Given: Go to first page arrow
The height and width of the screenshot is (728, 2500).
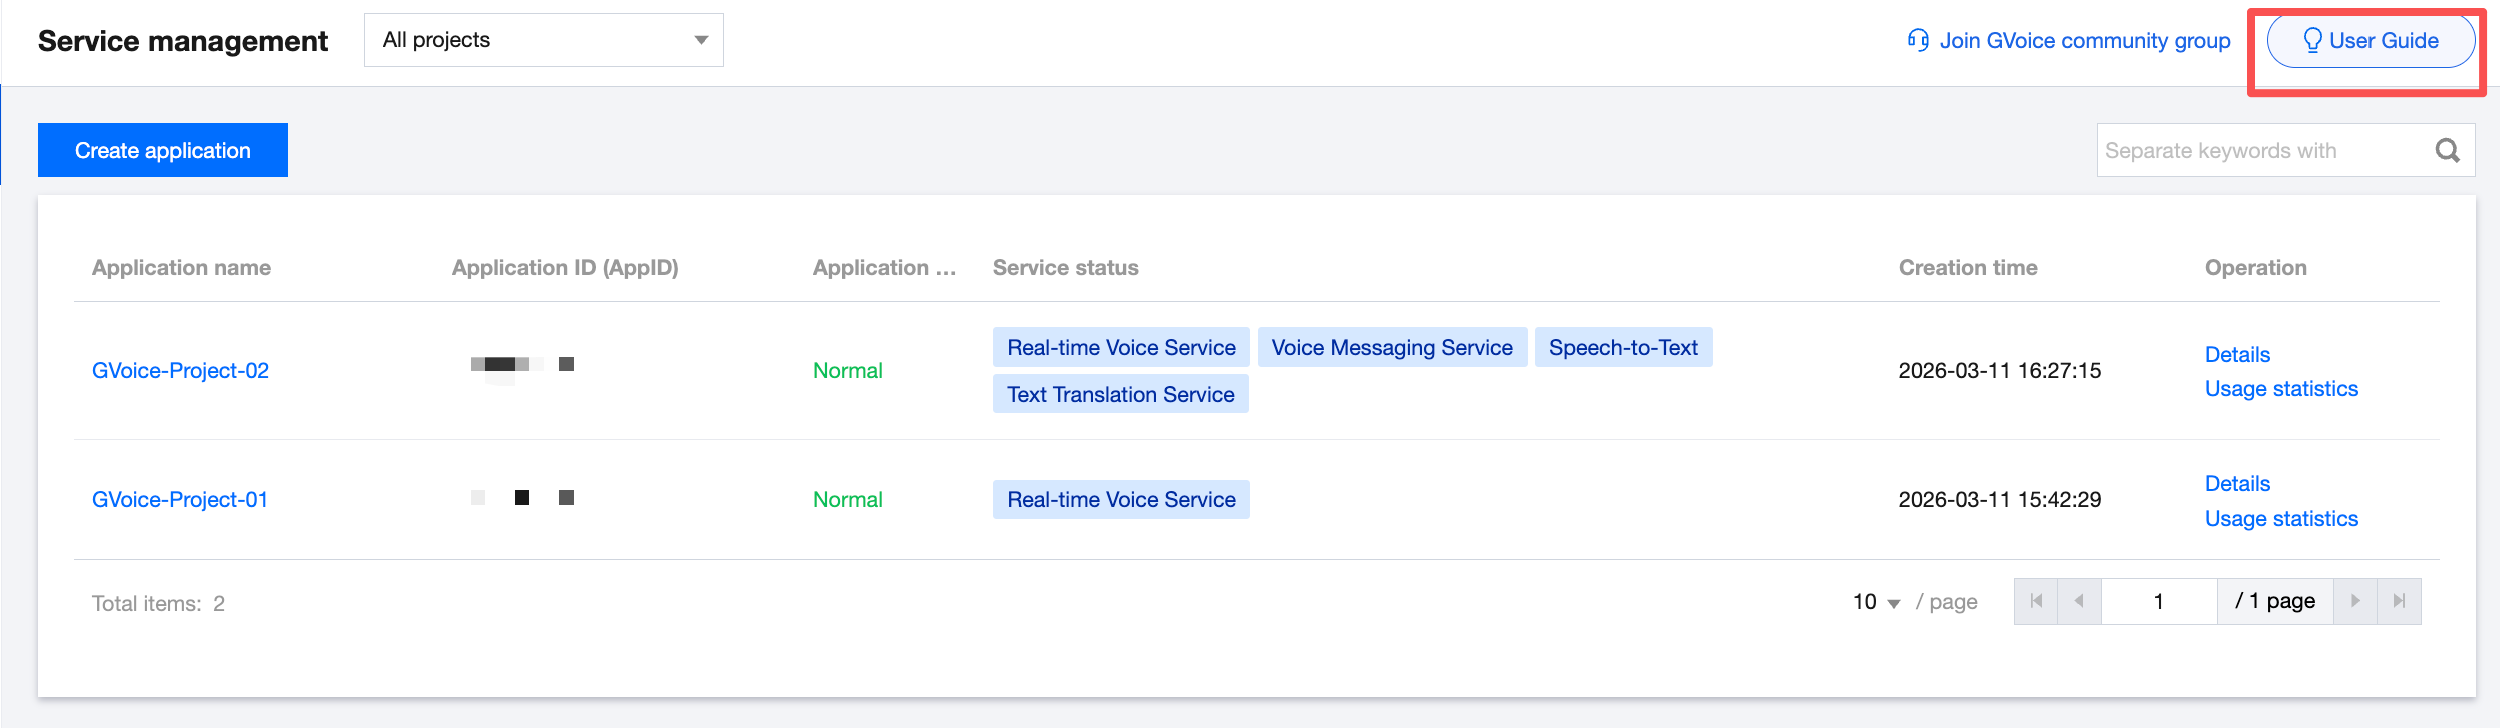Looking at the screenshot, I should click(x=2036, y=601).
